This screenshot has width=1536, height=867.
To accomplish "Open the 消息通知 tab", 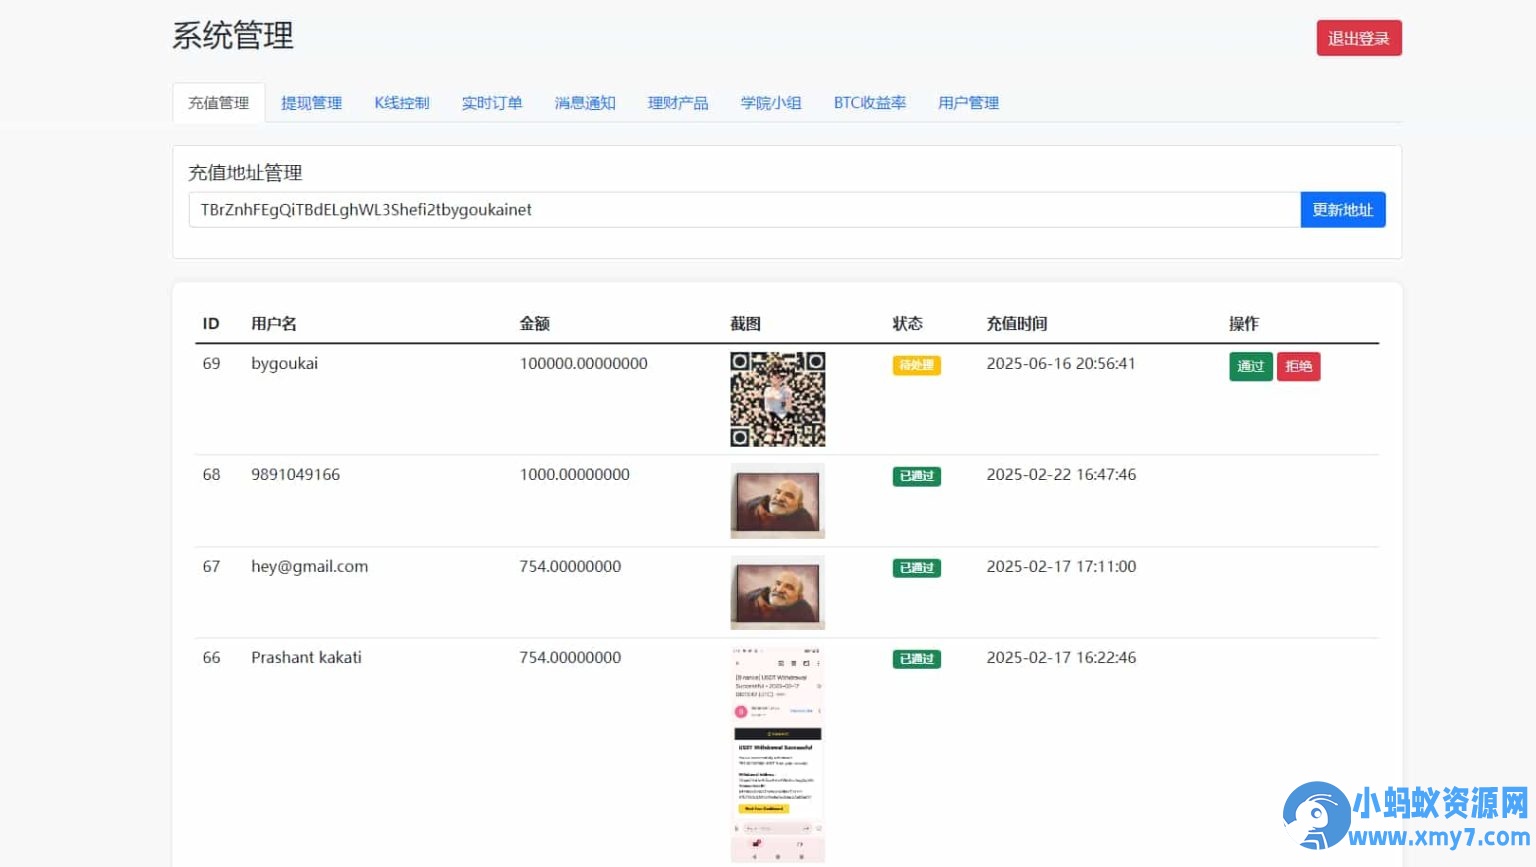I will (x=584, y=102).
